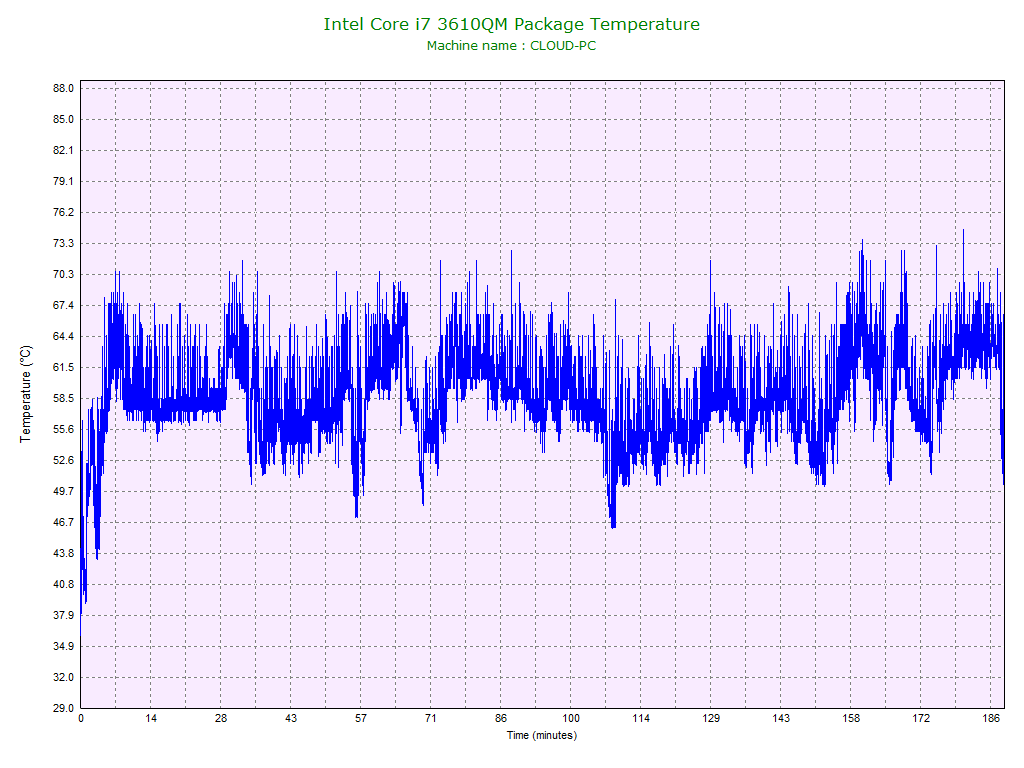Click the 29.0 temperature axis value
The image size is (1024, 768).
click(63, 708)
